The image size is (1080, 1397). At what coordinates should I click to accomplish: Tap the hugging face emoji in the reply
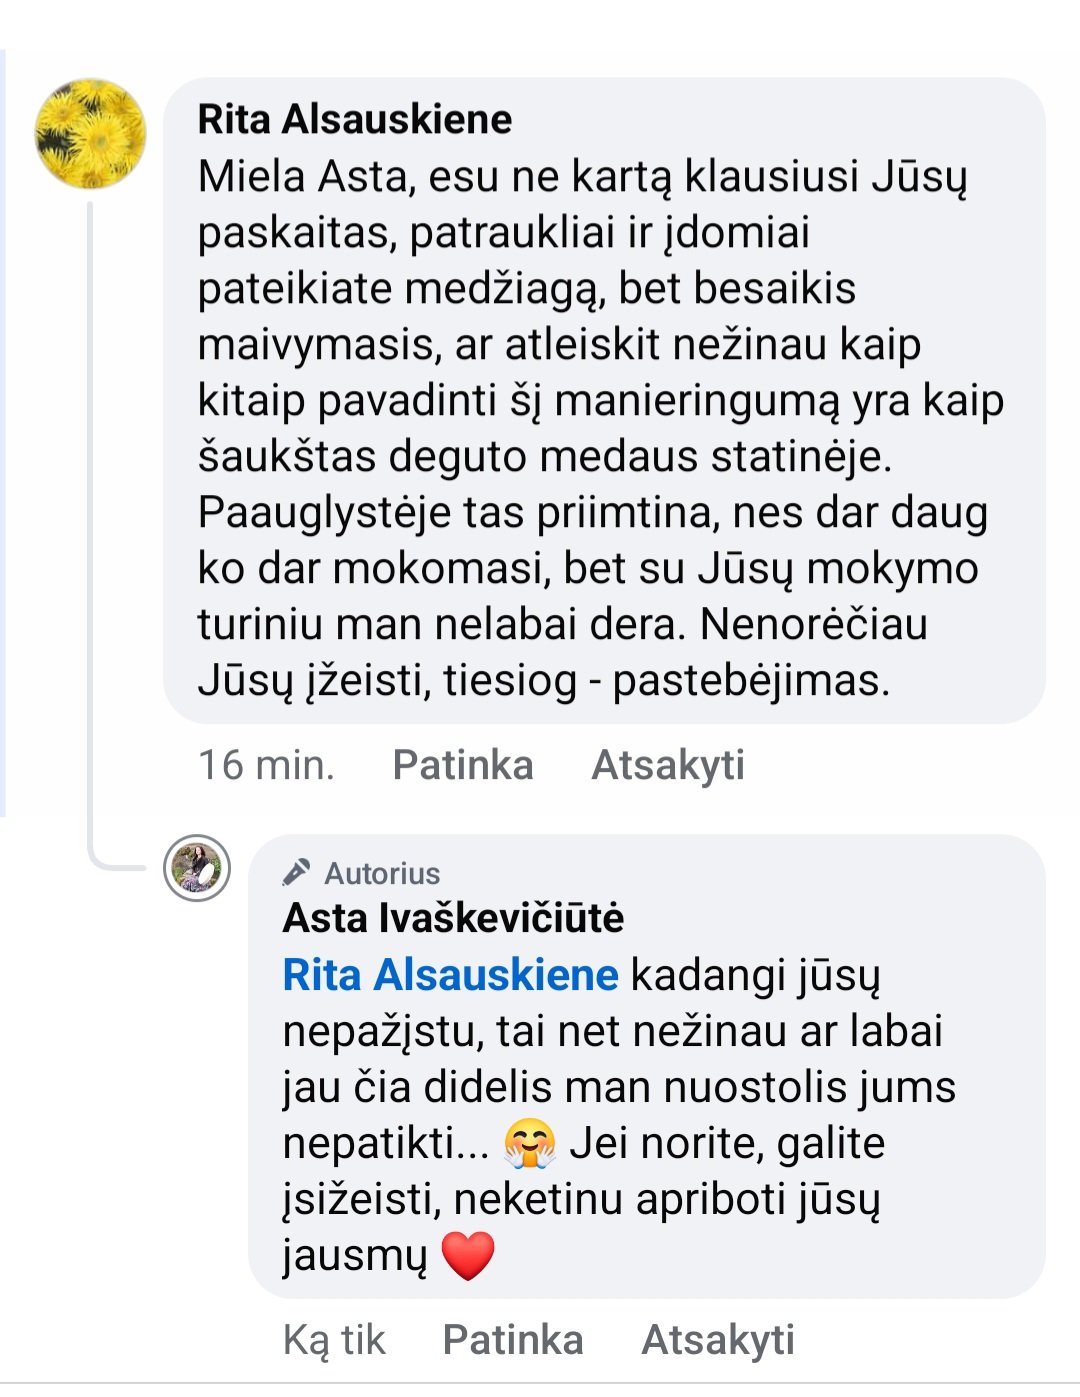(529, 1144)
